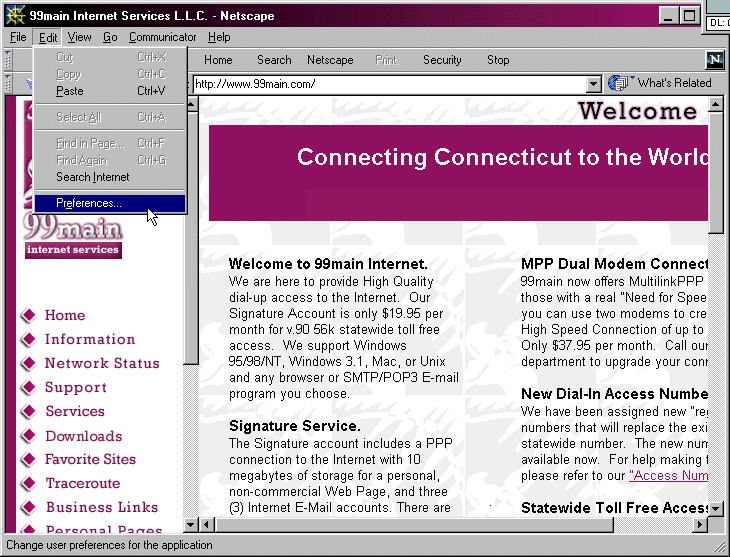Open the Business Links sidebar link

[x=102, y=507]
